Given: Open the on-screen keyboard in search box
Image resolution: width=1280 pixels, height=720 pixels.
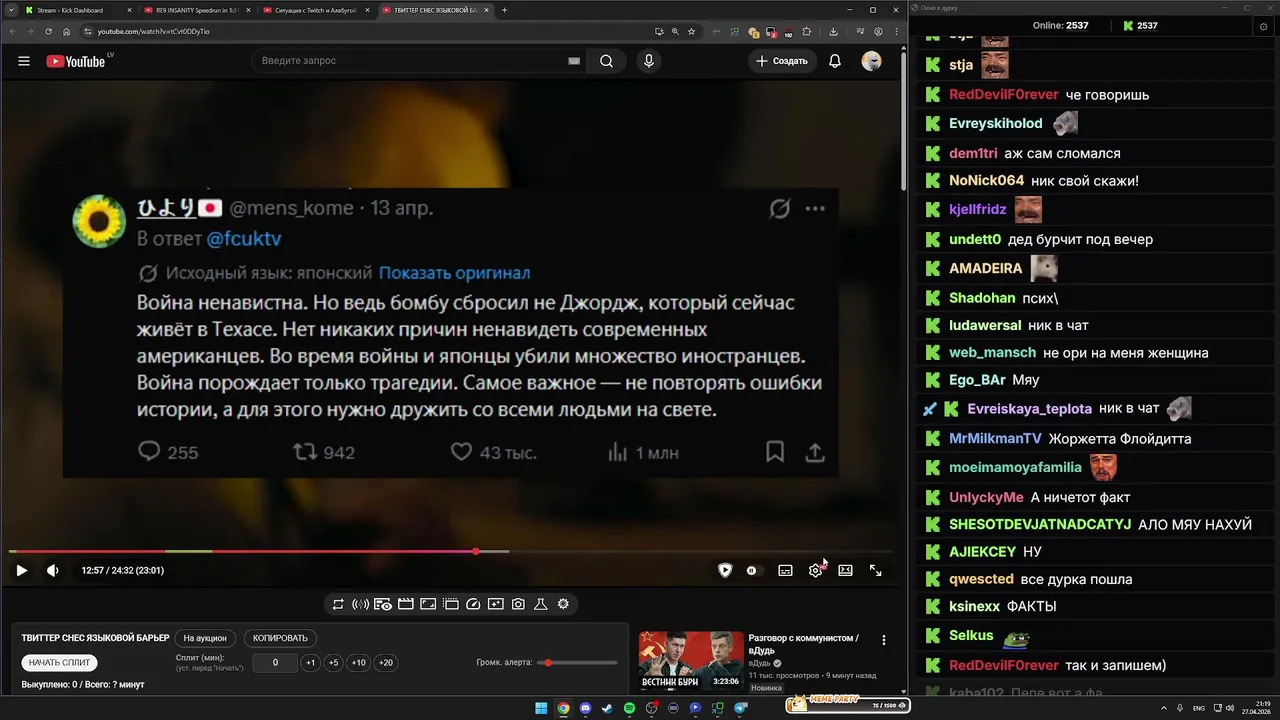Looking at the screenshot, I should (574, 61).
